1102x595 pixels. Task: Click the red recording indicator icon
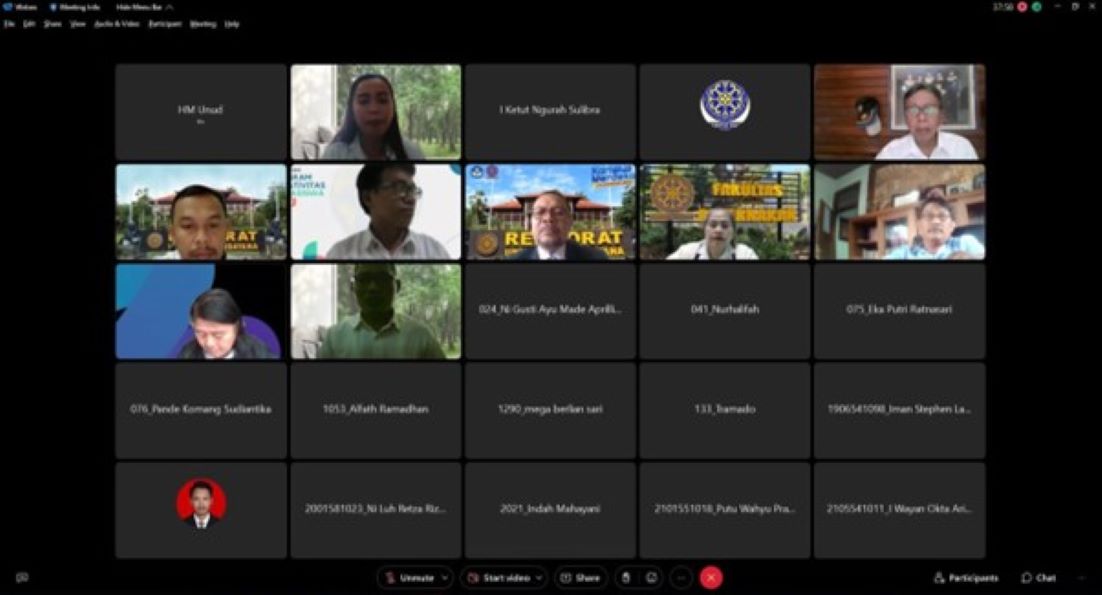click(x=1023, y=7)
